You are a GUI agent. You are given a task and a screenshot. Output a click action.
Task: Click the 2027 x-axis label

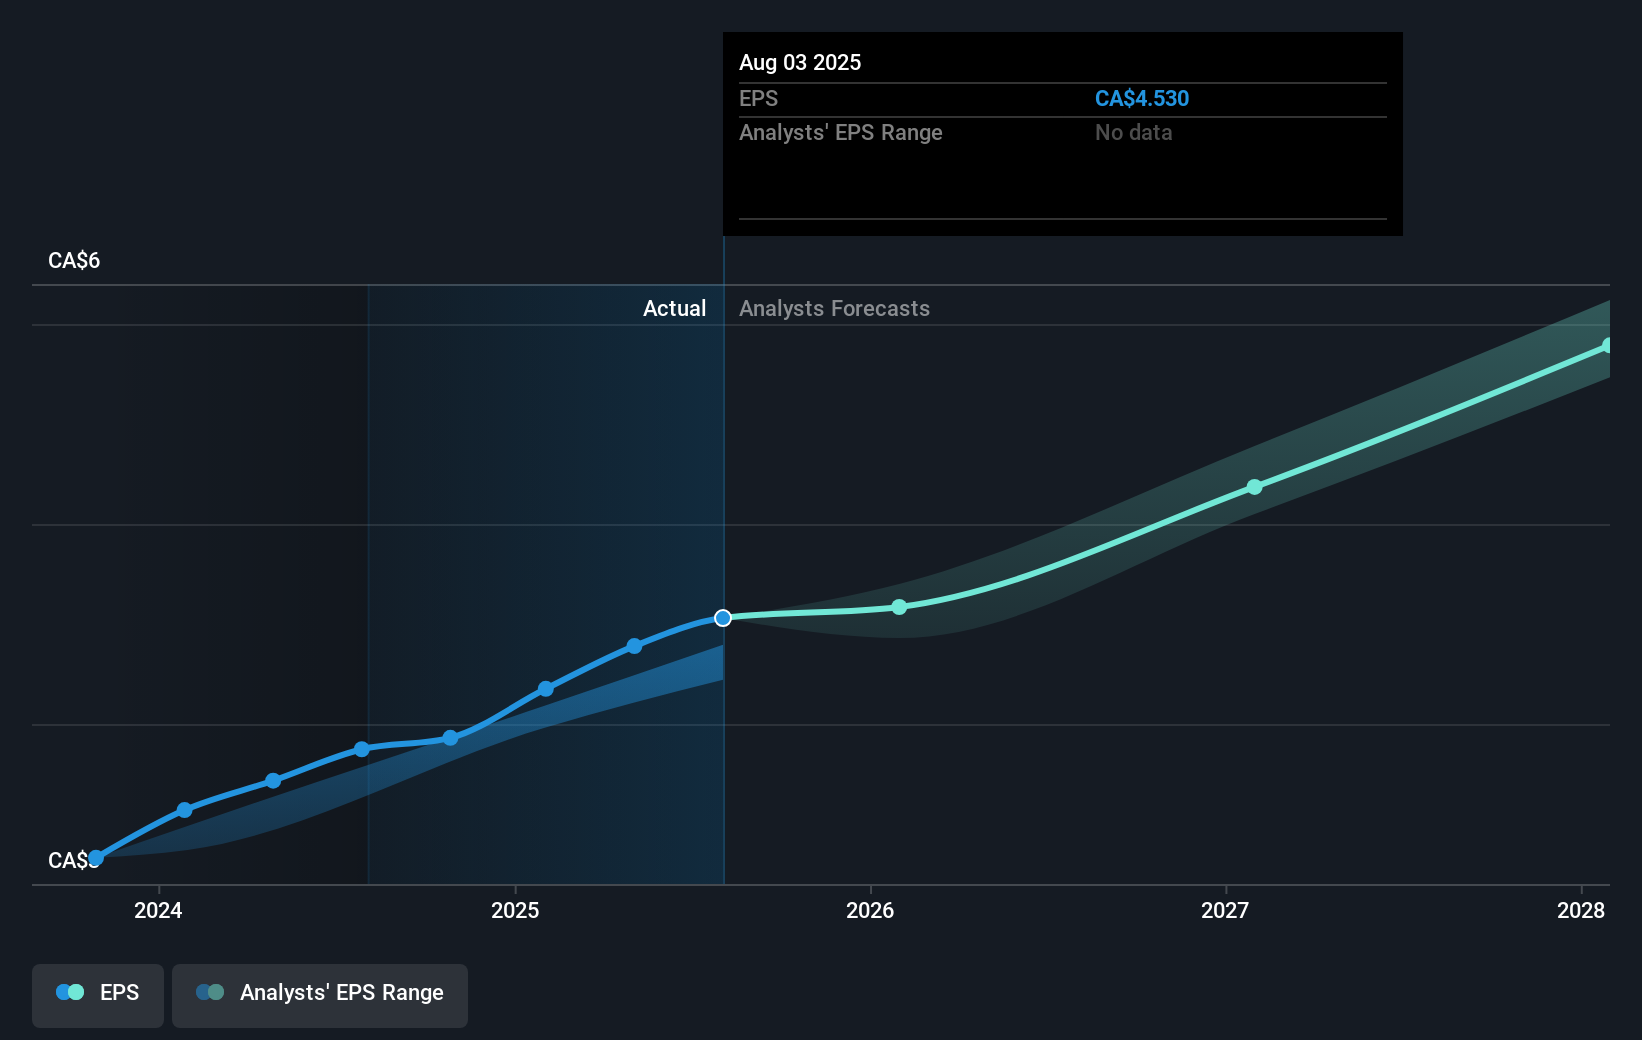[x=1225, y=910]
